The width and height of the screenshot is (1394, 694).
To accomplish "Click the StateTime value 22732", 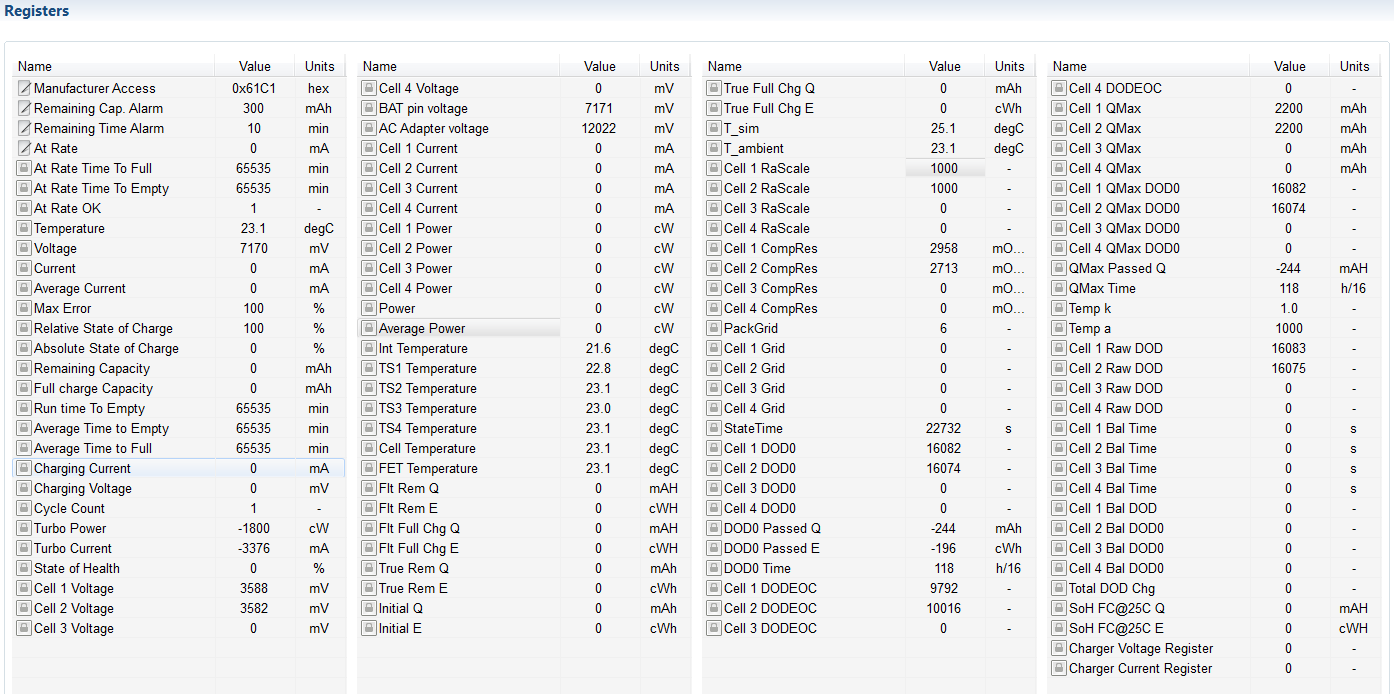I will point(944,428).
